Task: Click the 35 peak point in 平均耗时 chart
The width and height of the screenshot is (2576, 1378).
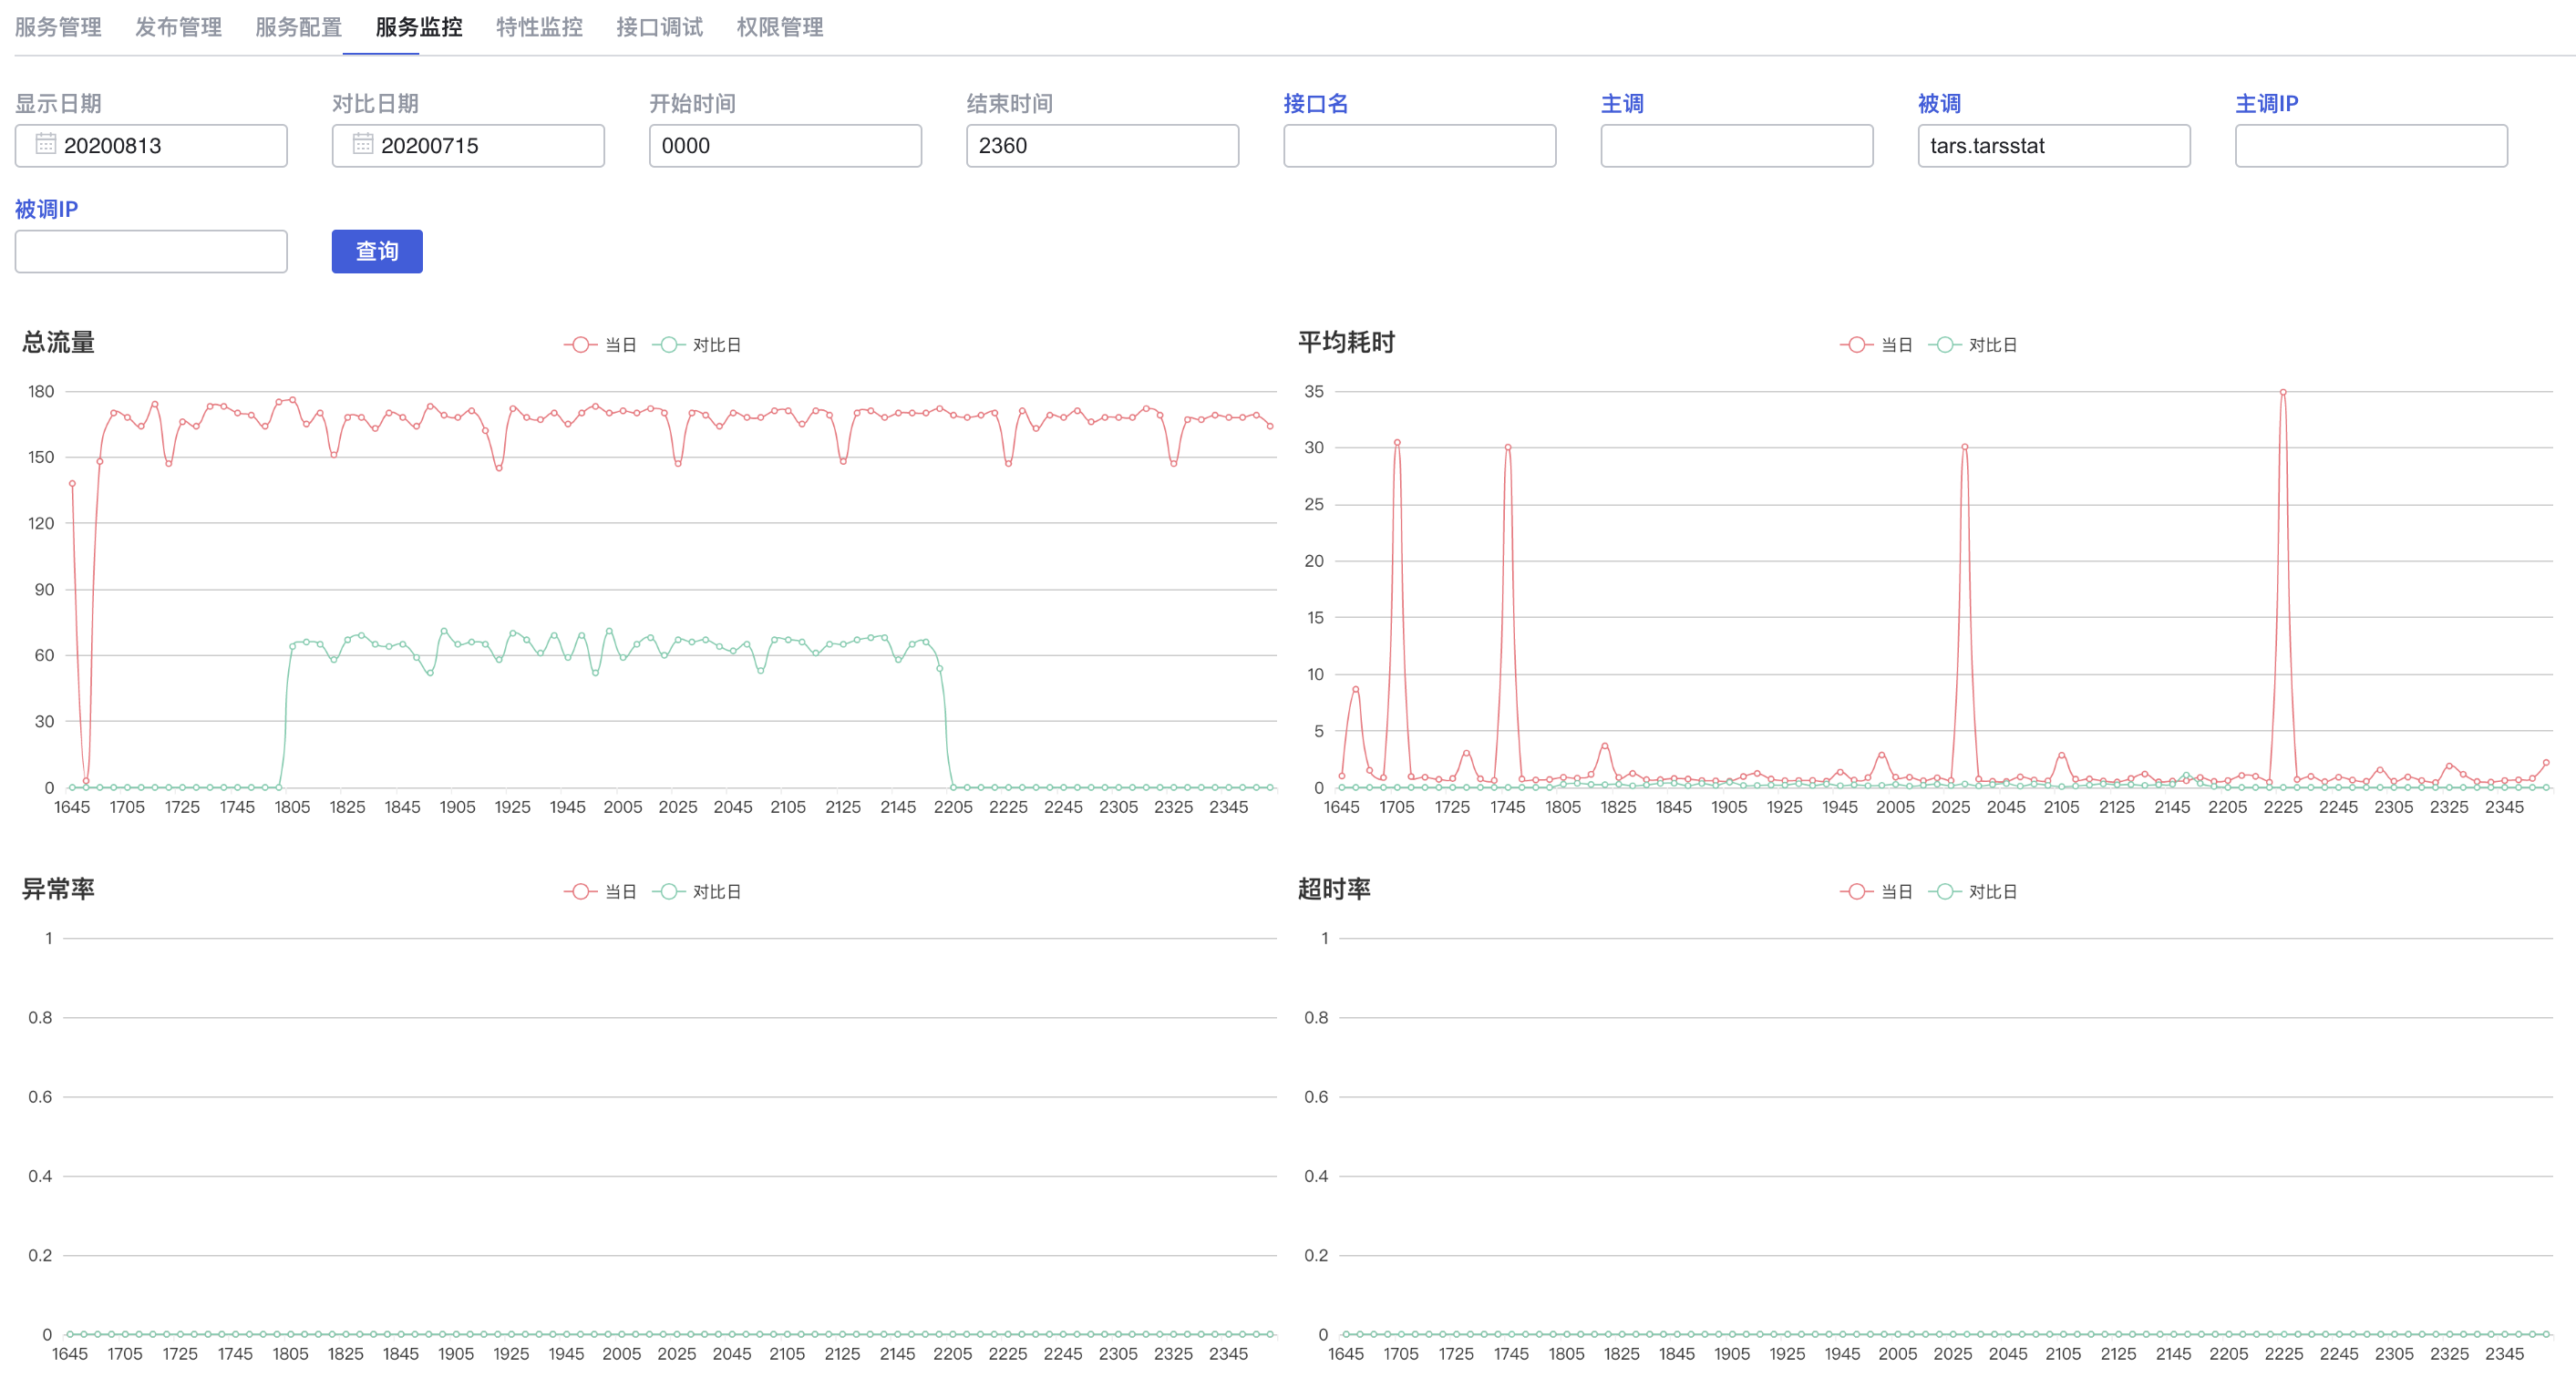Action: coord(2283,392)
